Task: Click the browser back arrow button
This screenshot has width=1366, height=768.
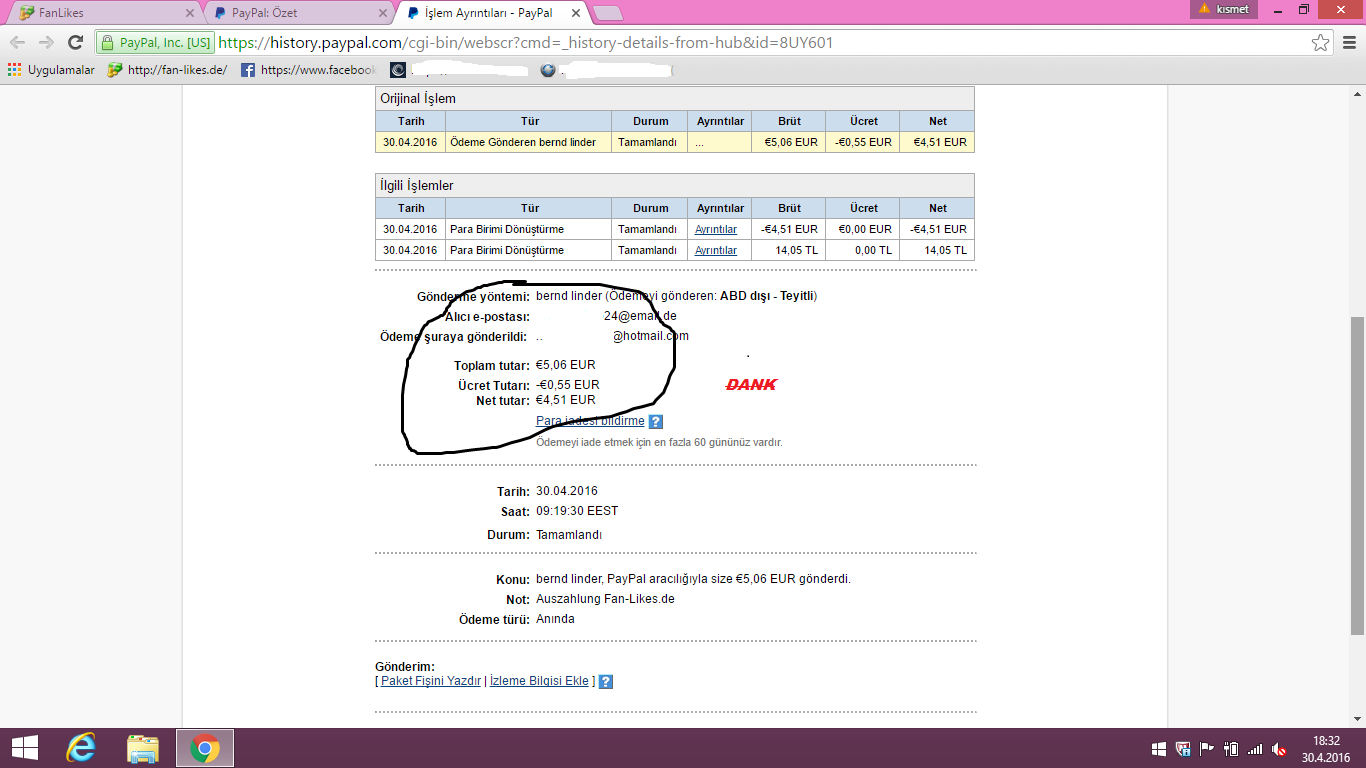Action: coord(17,42)
